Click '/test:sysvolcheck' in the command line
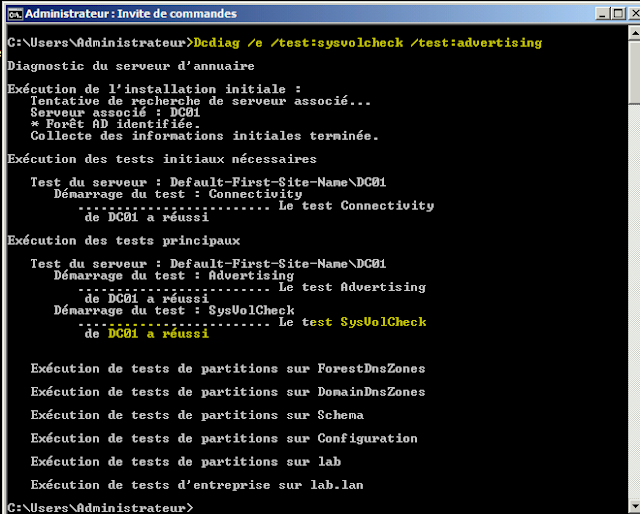This screenshot has width=640, height=514. click(337, 43)
